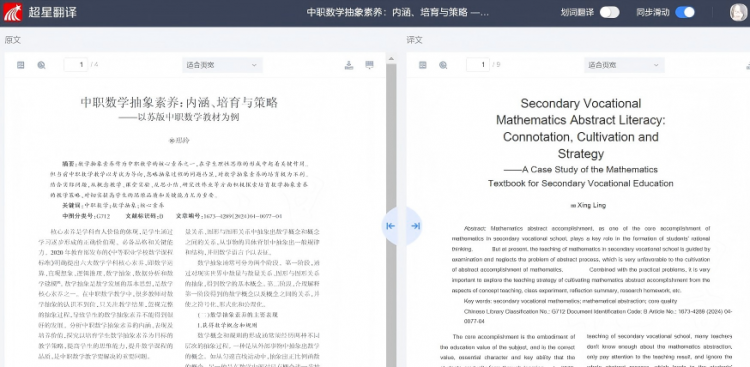
Task: Download the original document
Action: pos(349,65)
